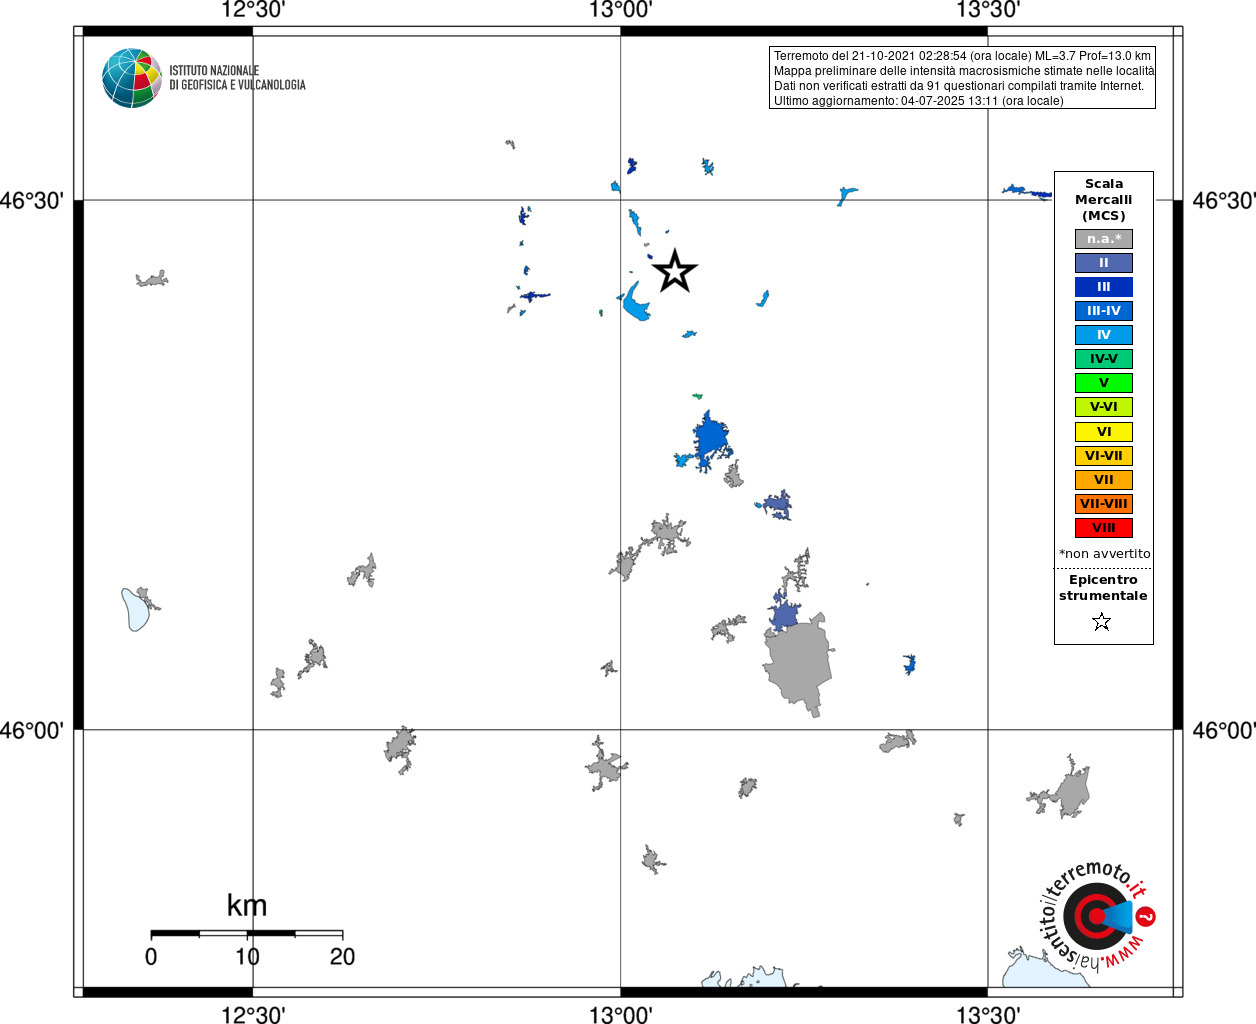Click 'Dati non verificati estratti da 91' line
1256x1024 pixels.
tap(958, 86)
